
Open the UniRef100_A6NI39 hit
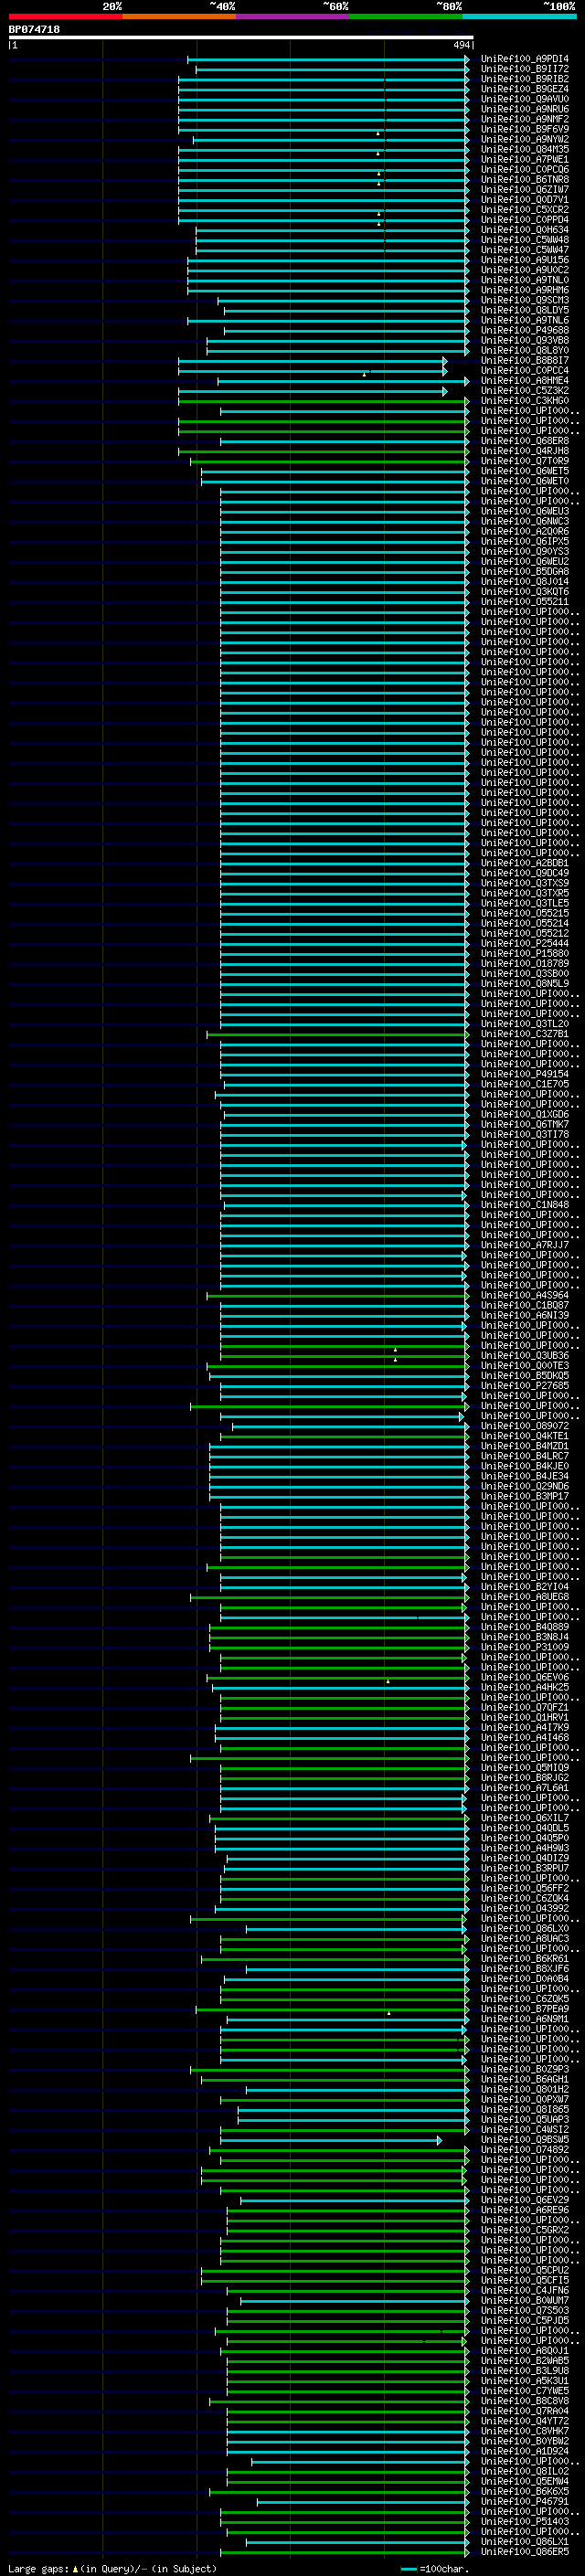[x=525, y=1315]
